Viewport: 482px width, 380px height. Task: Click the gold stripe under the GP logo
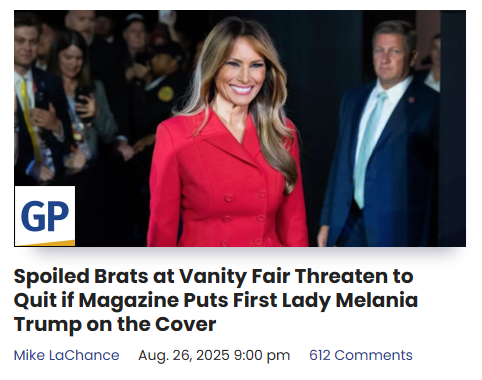(x=45, y=243)
